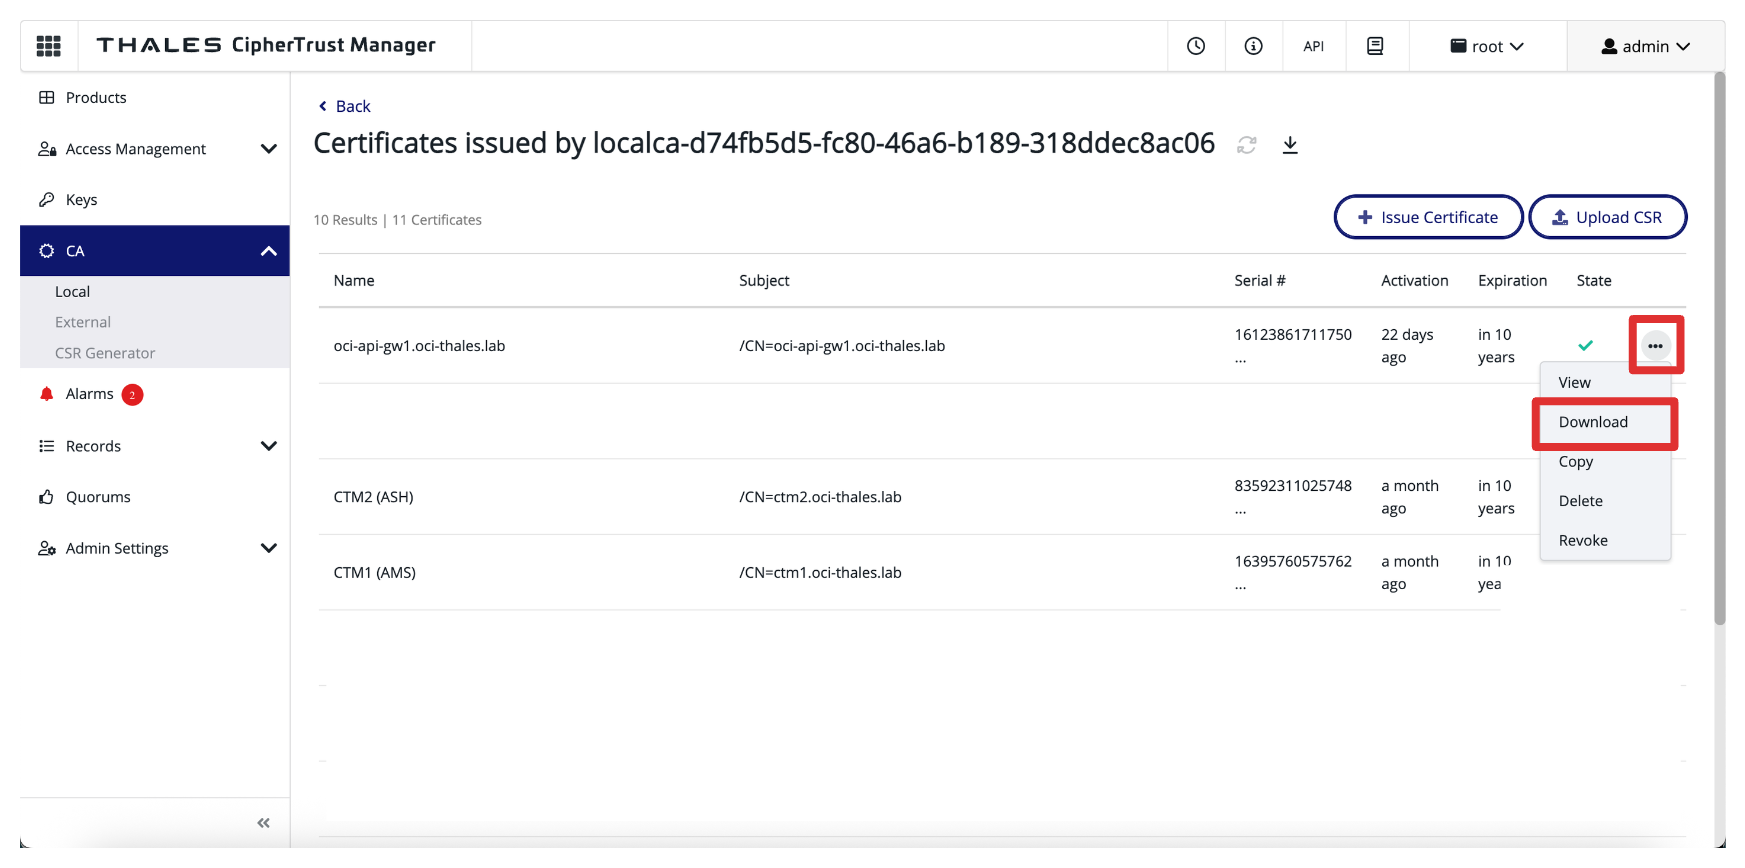Viewport: 1745px width, 868px height.
Task: Open the info icon in top bar
Action: point(1253,46)
